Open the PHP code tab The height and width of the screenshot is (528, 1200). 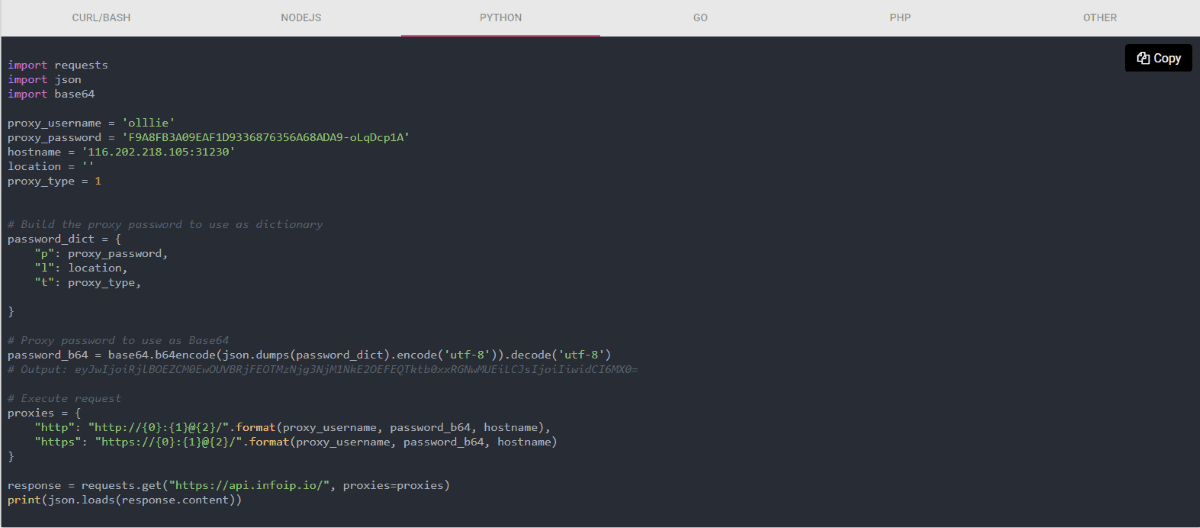click(900, 18)
